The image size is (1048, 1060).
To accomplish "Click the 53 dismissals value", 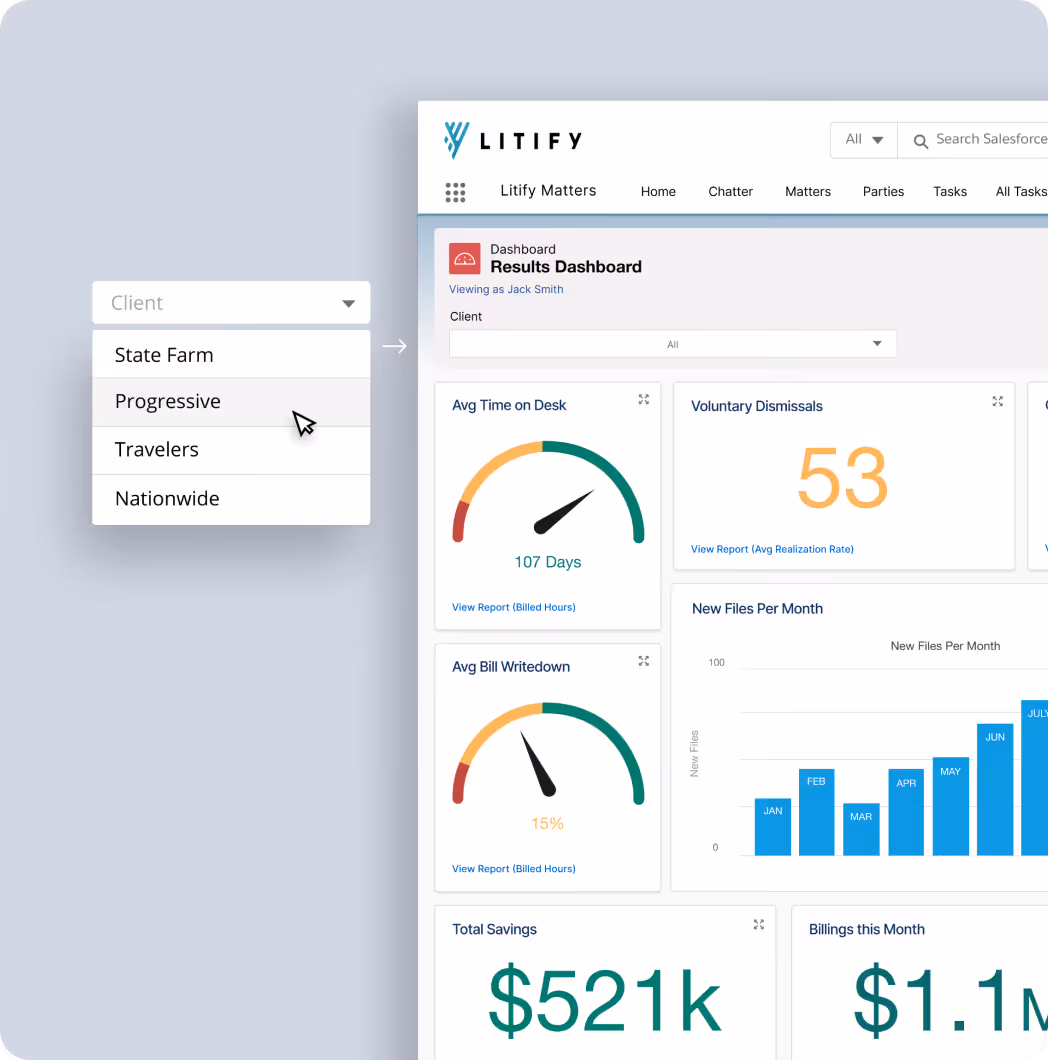I will tap(842, 477).
